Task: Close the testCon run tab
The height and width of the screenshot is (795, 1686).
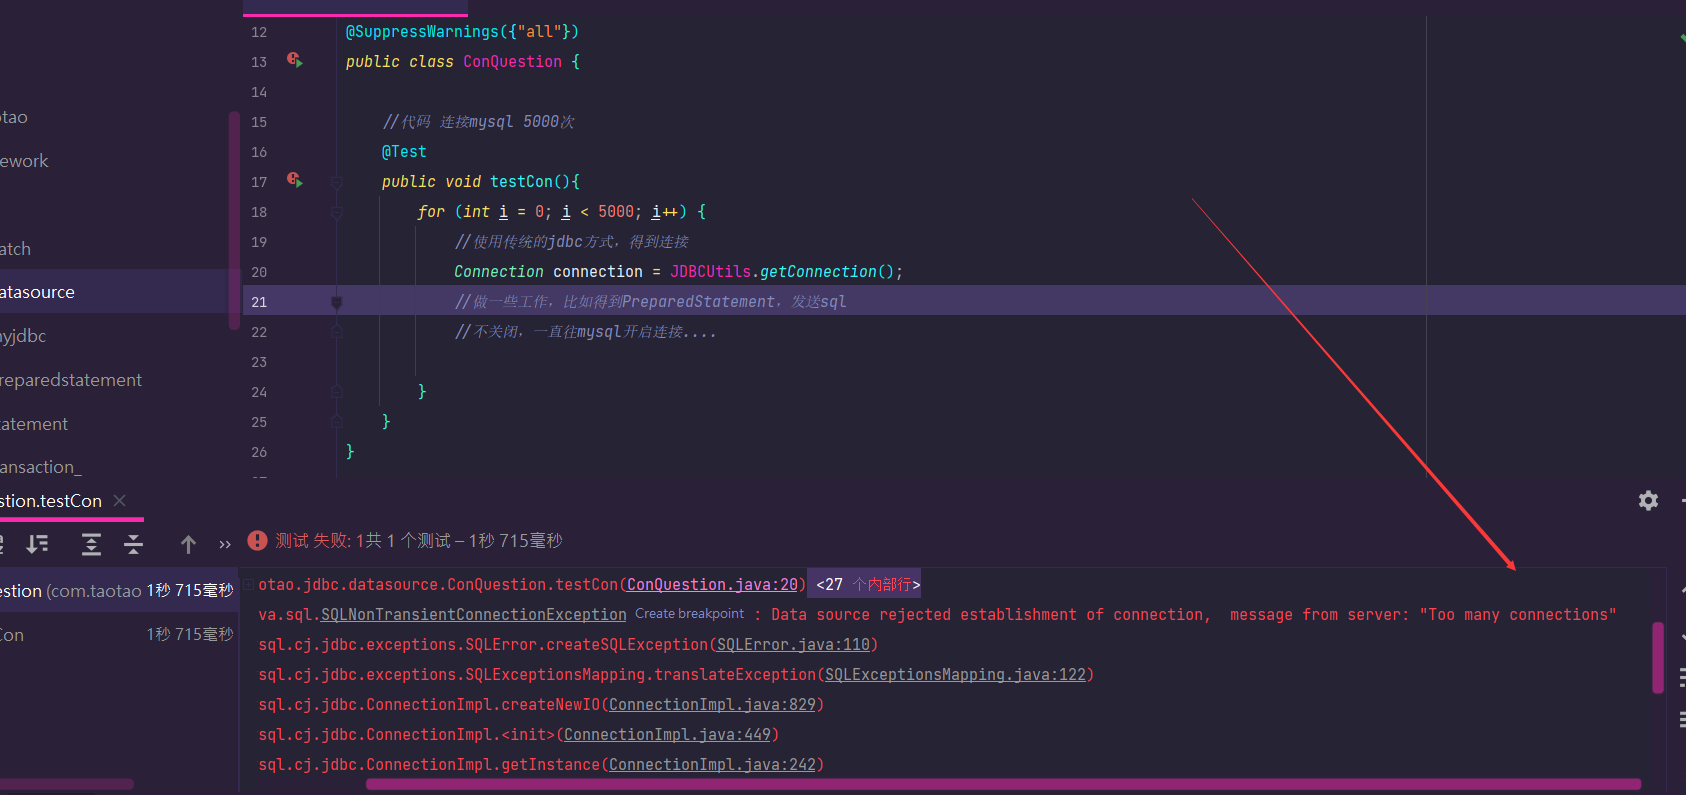Action: pos(120,500)
